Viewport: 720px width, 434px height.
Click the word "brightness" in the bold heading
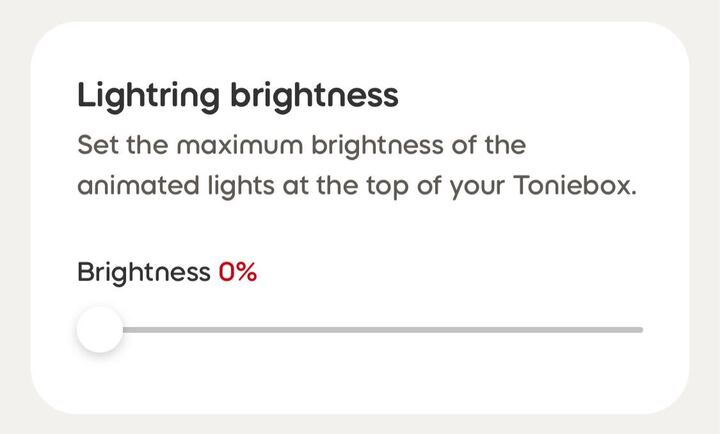point(314,96)
